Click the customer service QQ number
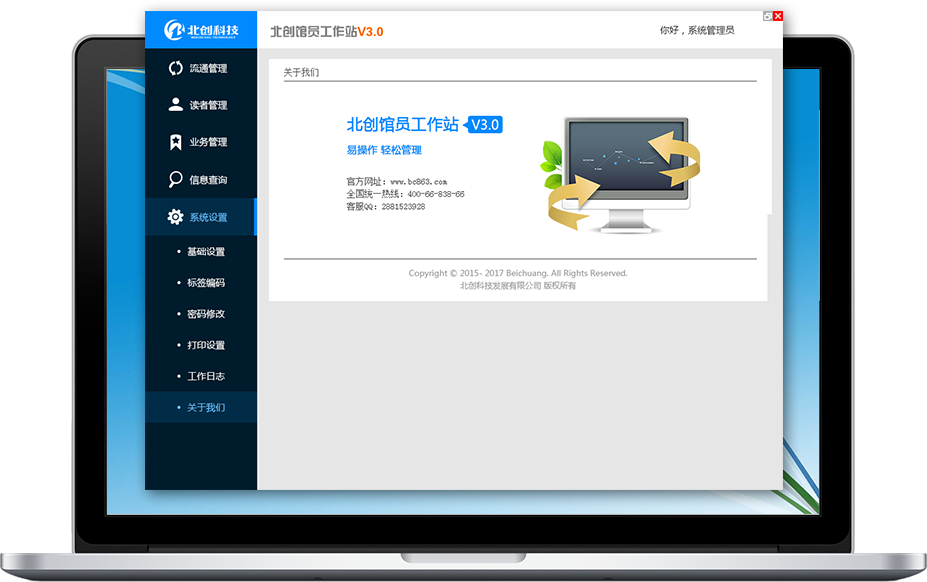This screenshot has width=927, height=582. point(402,206)
